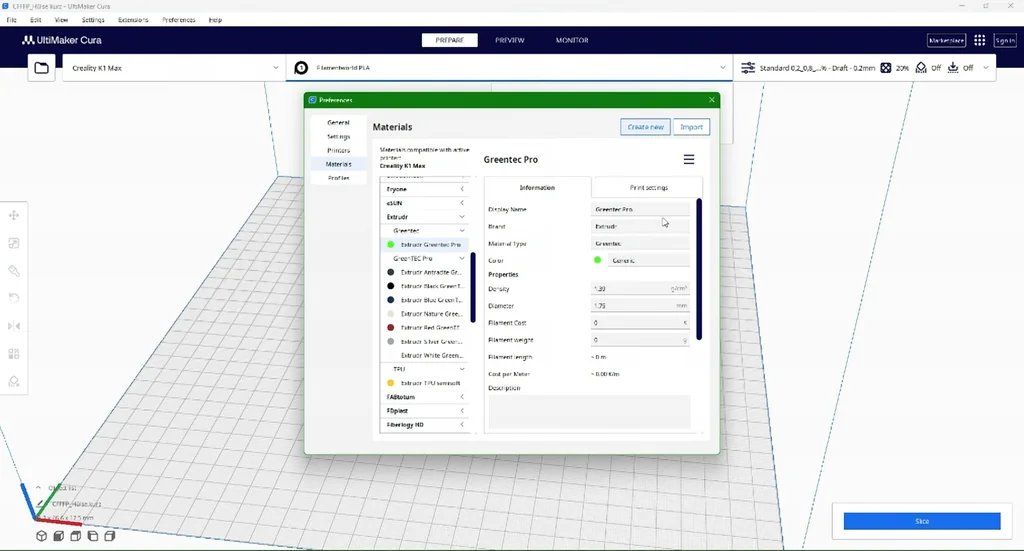Image resolution: width=1024 pixels, height=551 pixels.
Task: Click the Density input field
Action: (x=641, y=289)
